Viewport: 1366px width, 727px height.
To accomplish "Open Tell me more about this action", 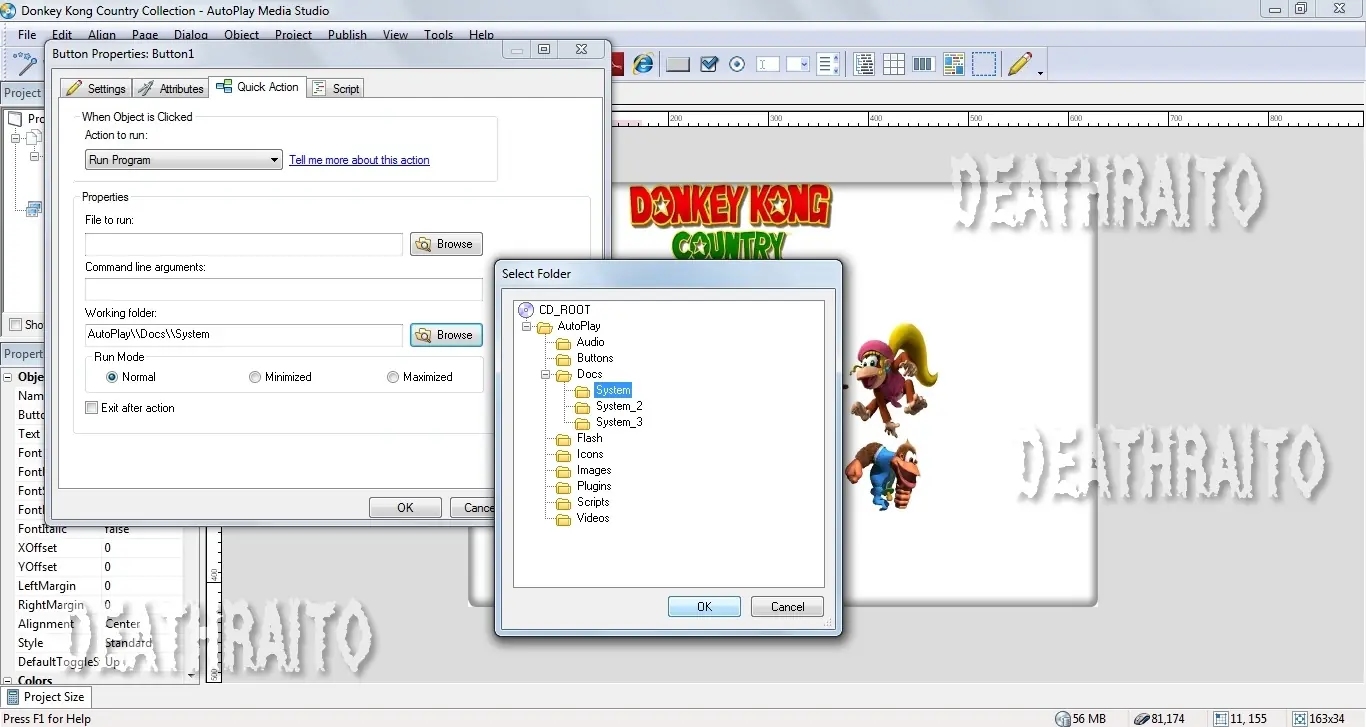I will [359, 160].
